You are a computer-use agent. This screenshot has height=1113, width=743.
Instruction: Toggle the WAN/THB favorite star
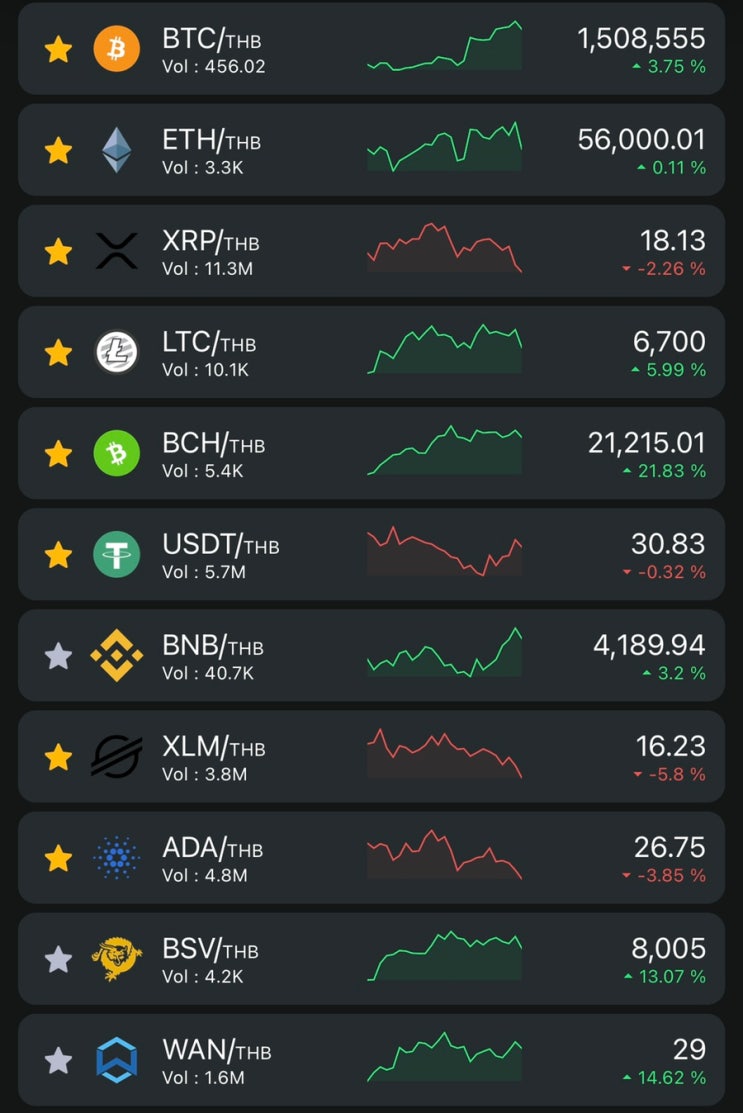pos(59,1059)
